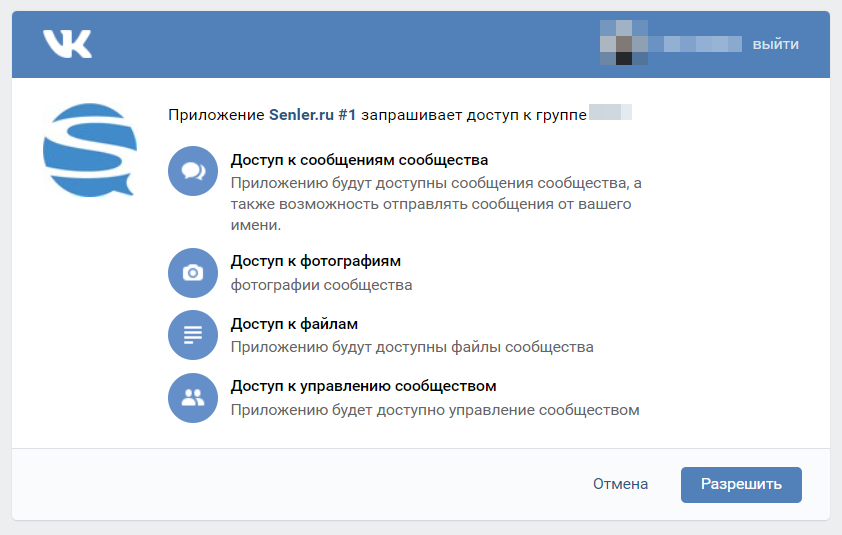Click the community messages access description paragraph
Viewport: 842px width, 535px height.
point(436,204)
